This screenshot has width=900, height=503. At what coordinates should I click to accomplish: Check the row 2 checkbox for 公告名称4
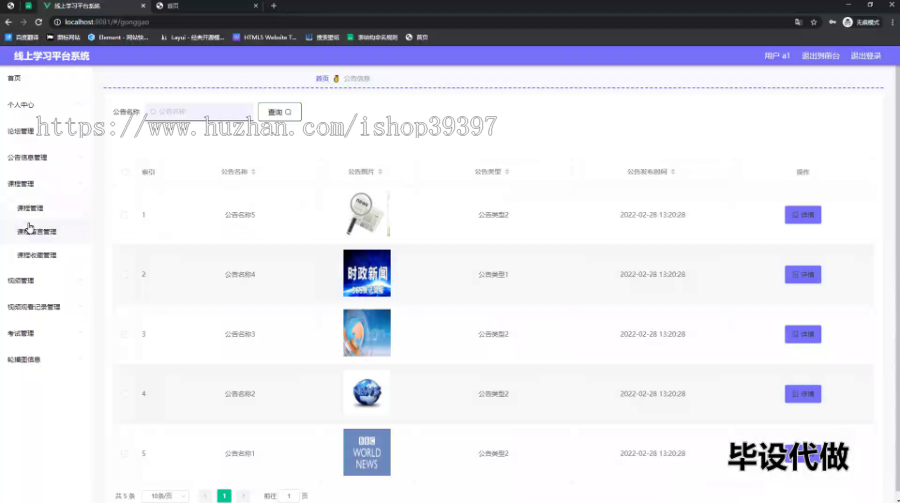tap(125, 274)
